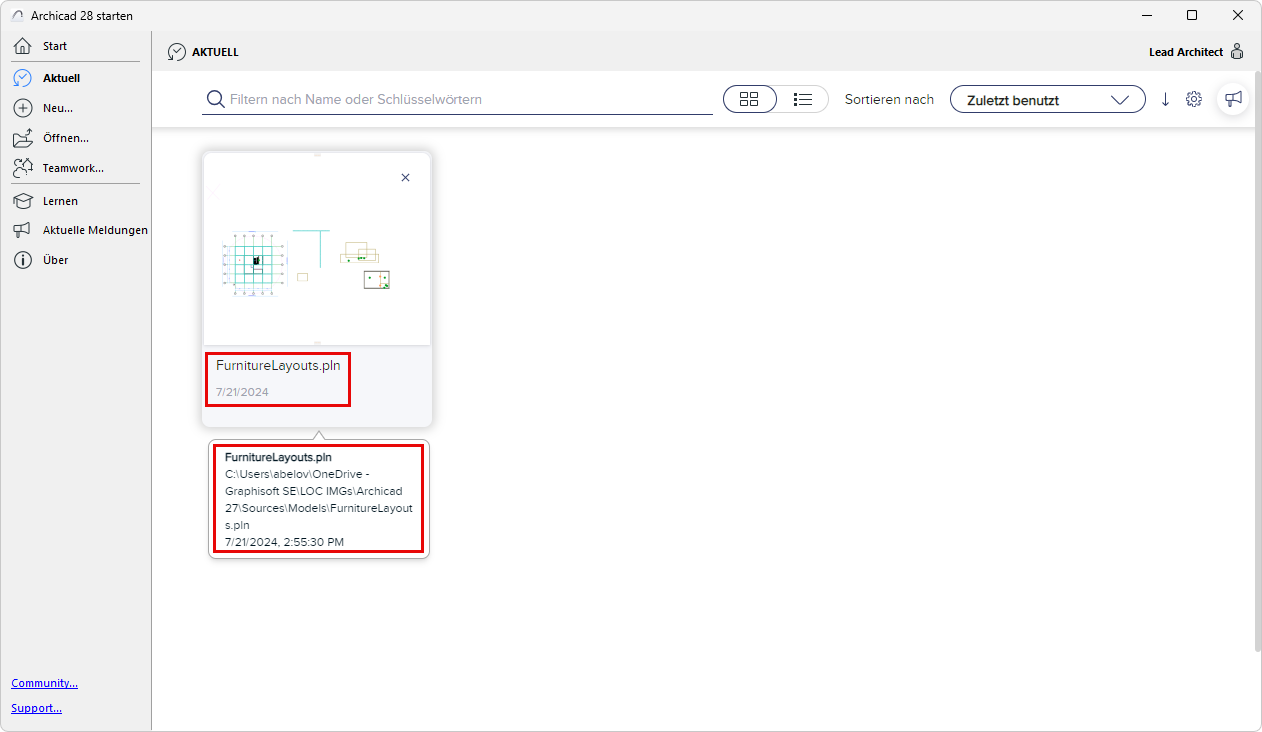The image size is (1262, 732).
Task: Click the Archicad logo in title bar
Action: click(x=17, y=16)
